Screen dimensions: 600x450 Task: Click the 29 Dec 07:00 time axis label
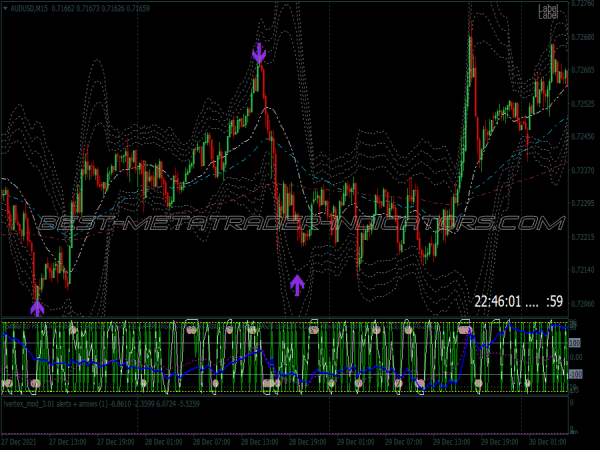click(x=403, y=442)
